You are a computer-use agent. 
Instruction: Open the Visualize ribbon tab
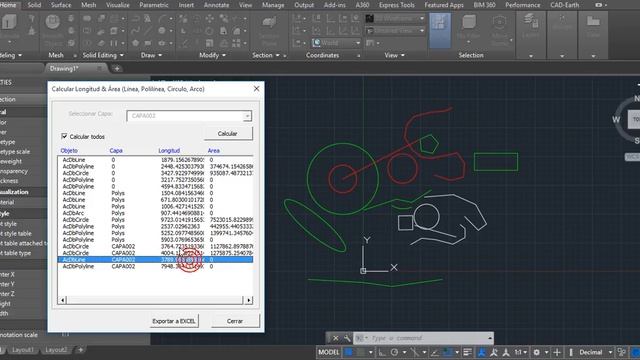pos(118,5)
